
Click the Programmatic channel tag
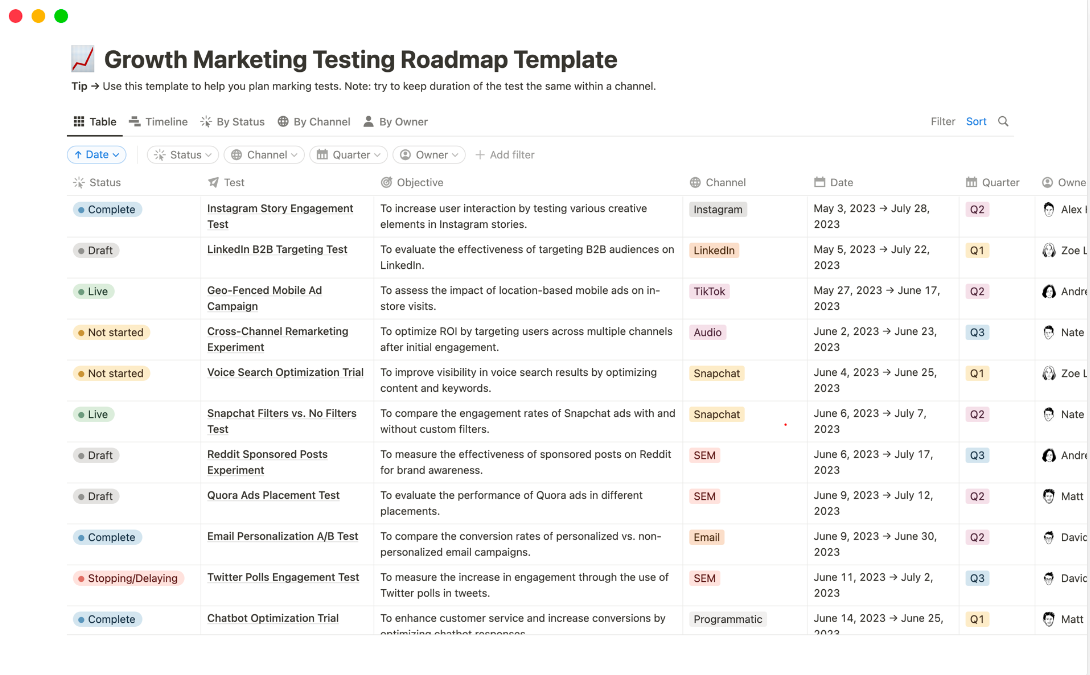(x=728, y=619)
